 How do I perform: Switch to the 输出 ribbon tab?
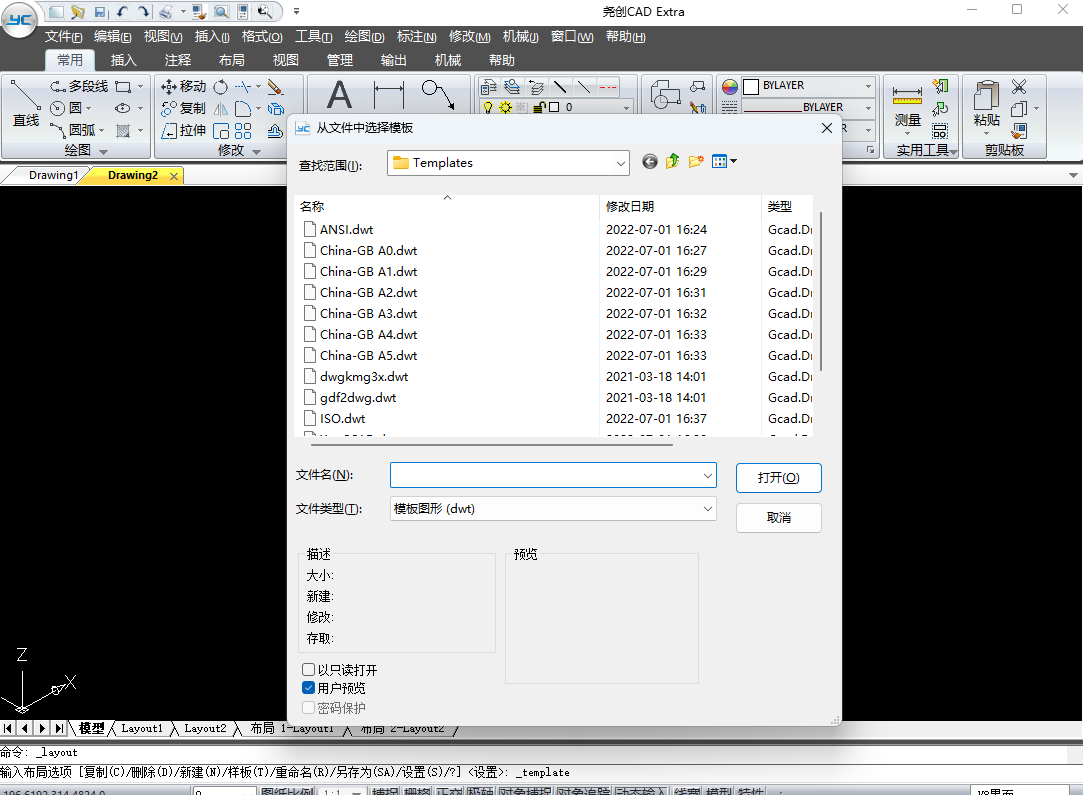pos(394,60)
